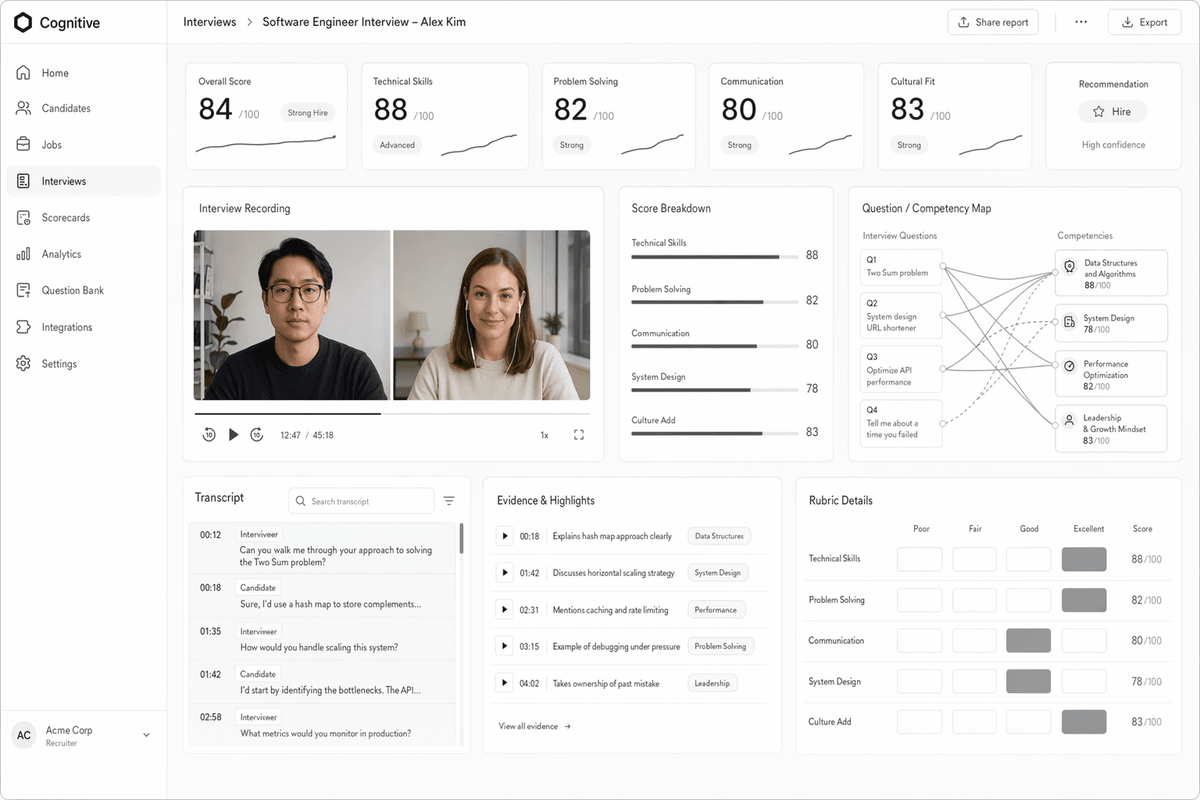This screenshot has width=1200, height=800.
Task: Enter fullscreen for the recording
Action: tap(578, 435)
